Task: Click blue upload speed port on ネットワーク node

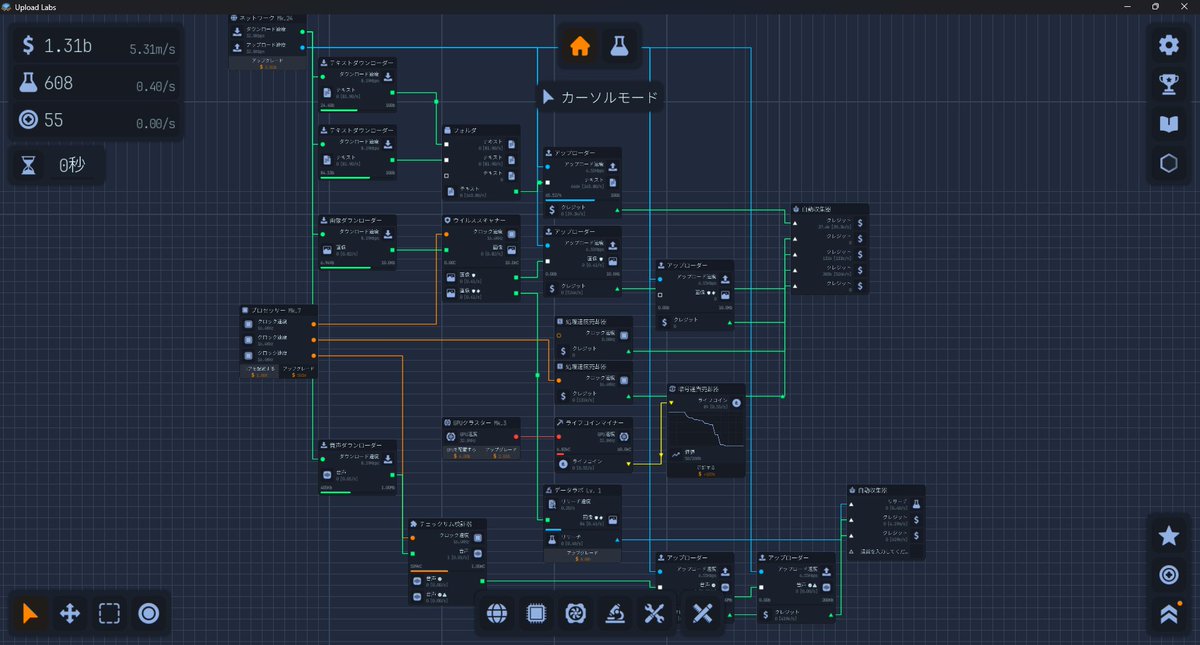Action: [x=302, y=47]
